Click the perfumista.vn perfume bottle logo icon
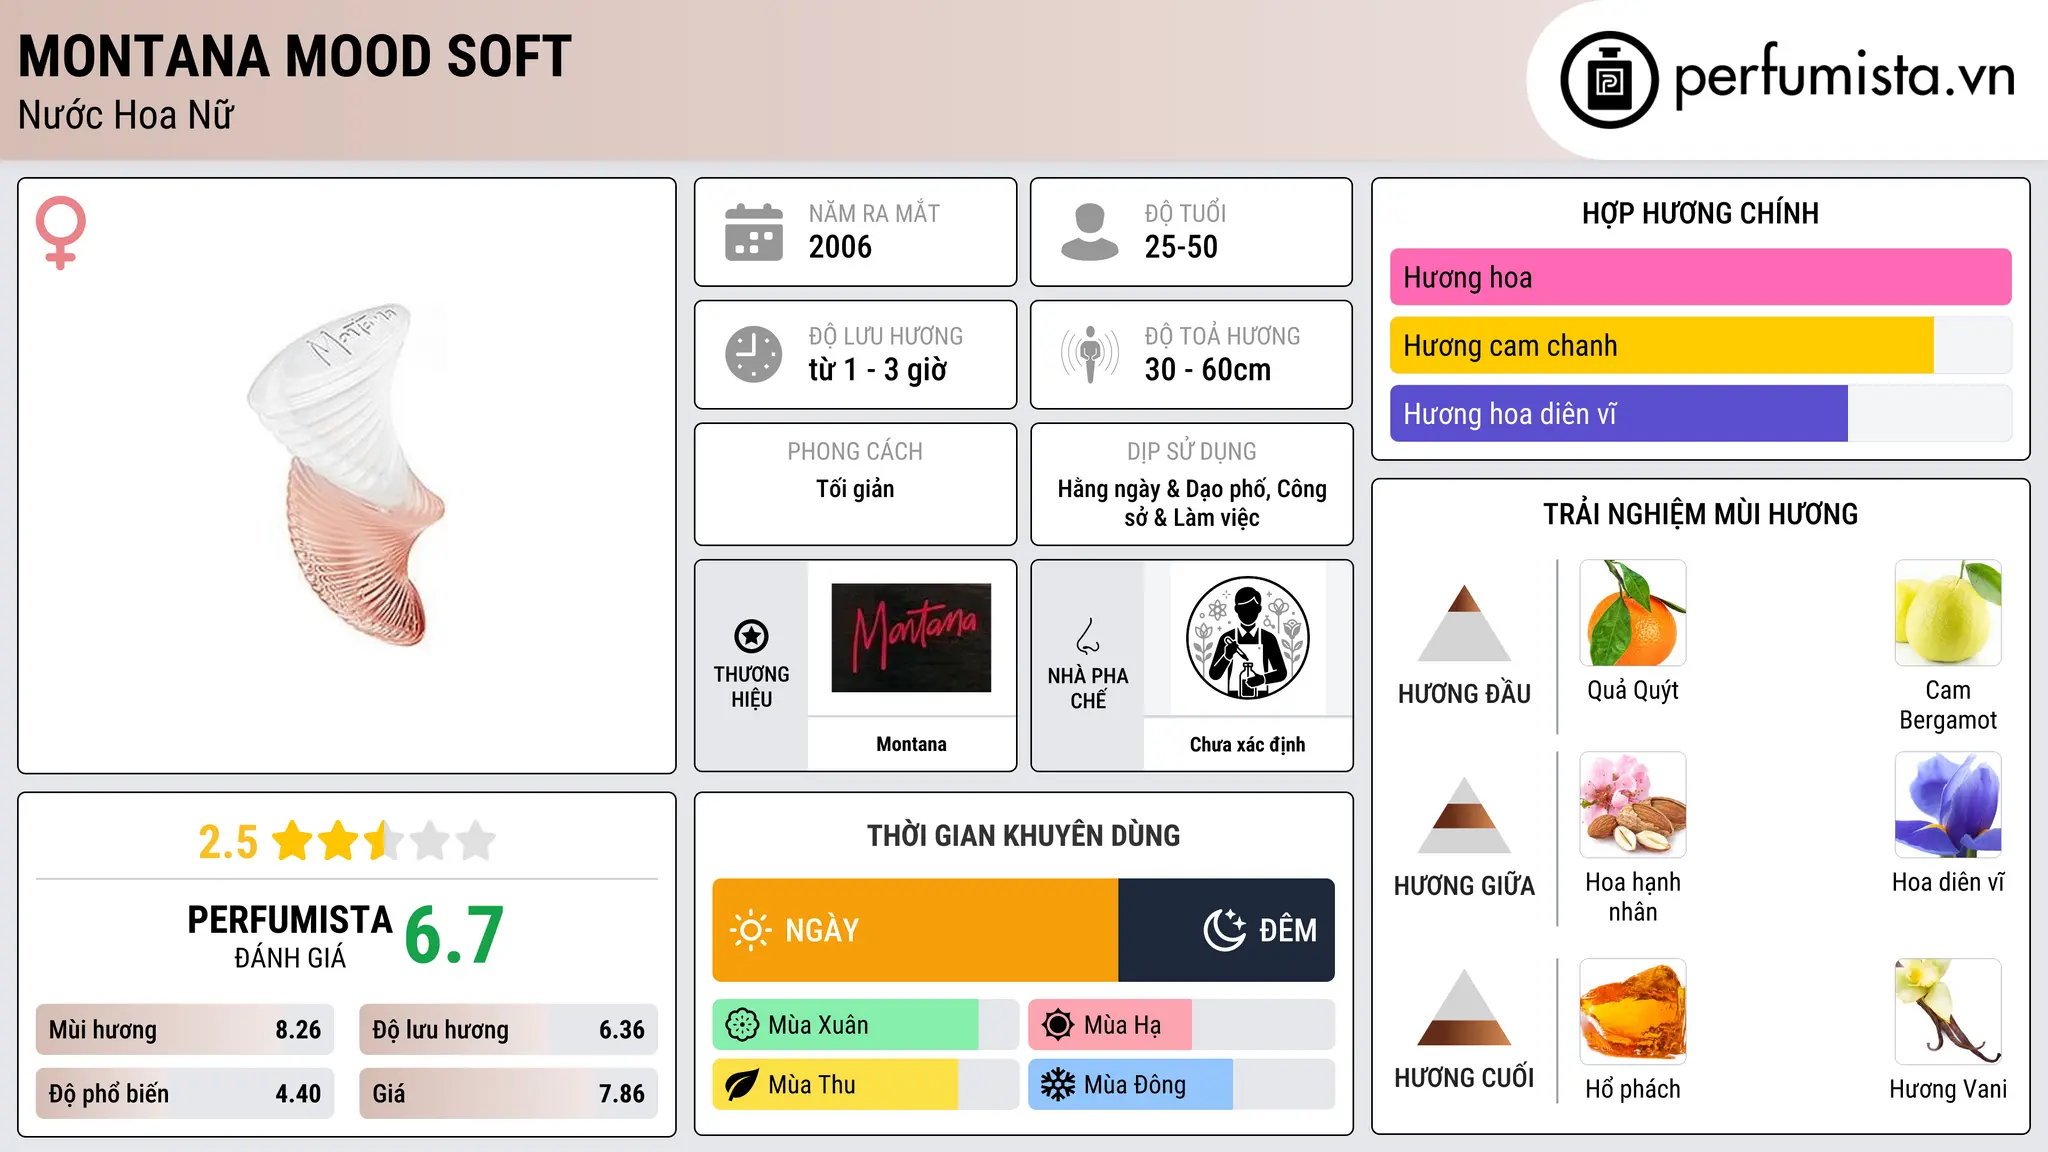The image size is (2048, 1152). click(x=1609, y=80)
